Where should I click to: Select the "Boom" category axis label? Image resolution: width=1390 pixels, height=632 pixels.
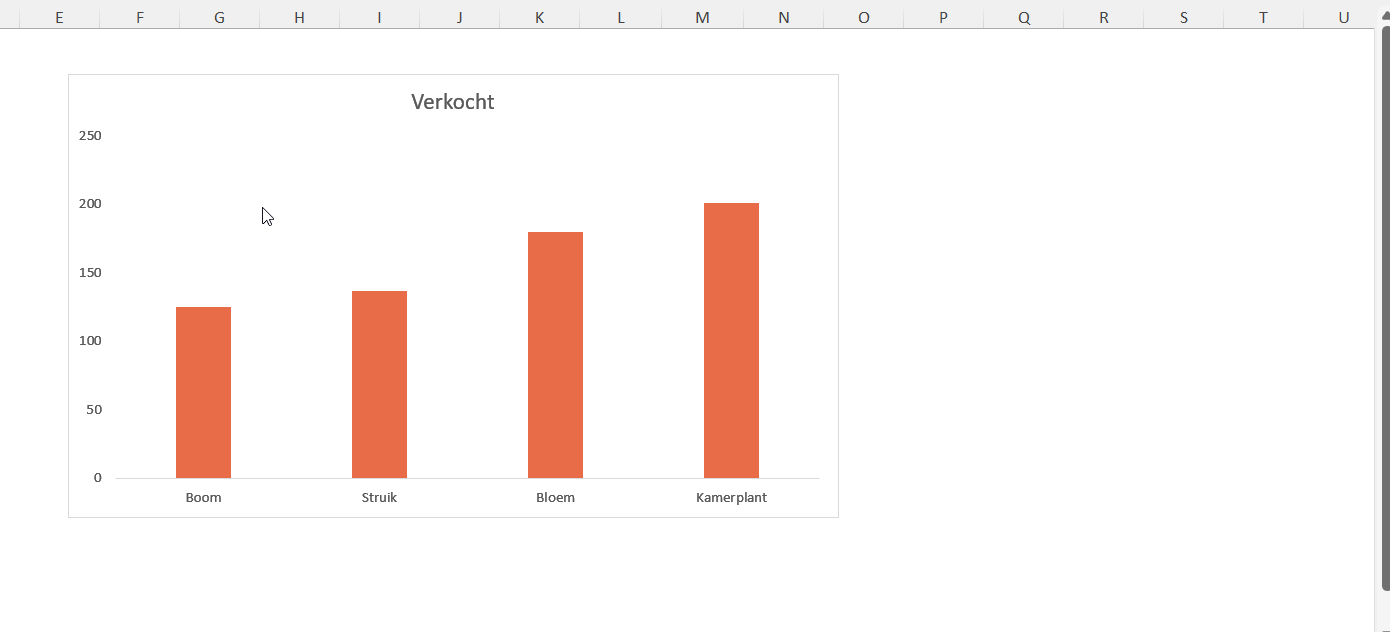[203, 497]
